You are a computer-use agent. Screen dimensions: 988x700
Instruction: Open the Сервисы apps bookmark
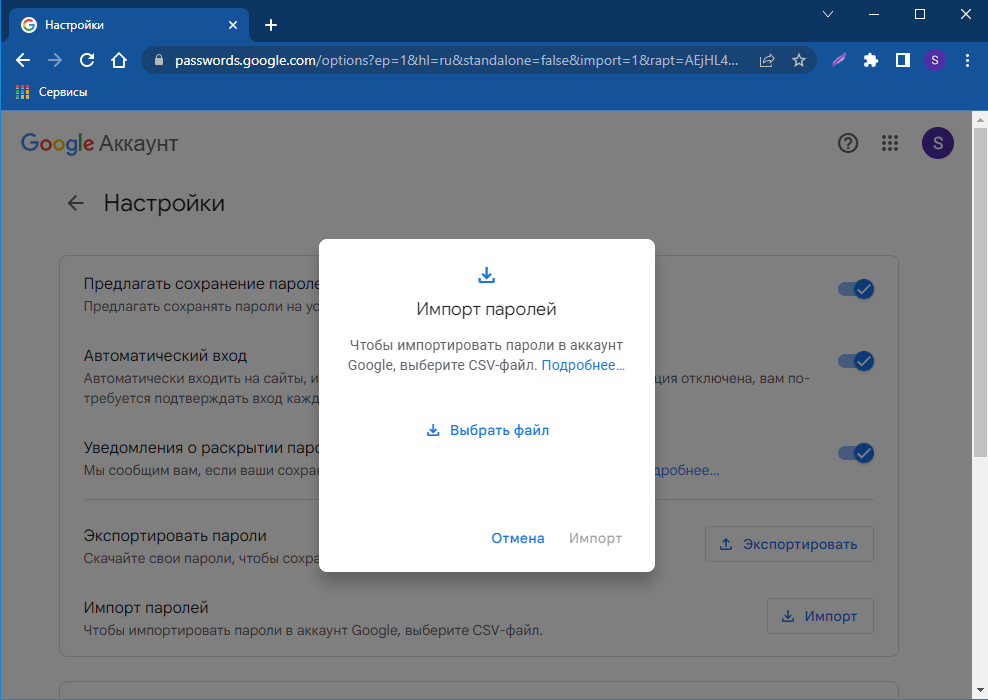pyautogui.click(x=51, y=92)
